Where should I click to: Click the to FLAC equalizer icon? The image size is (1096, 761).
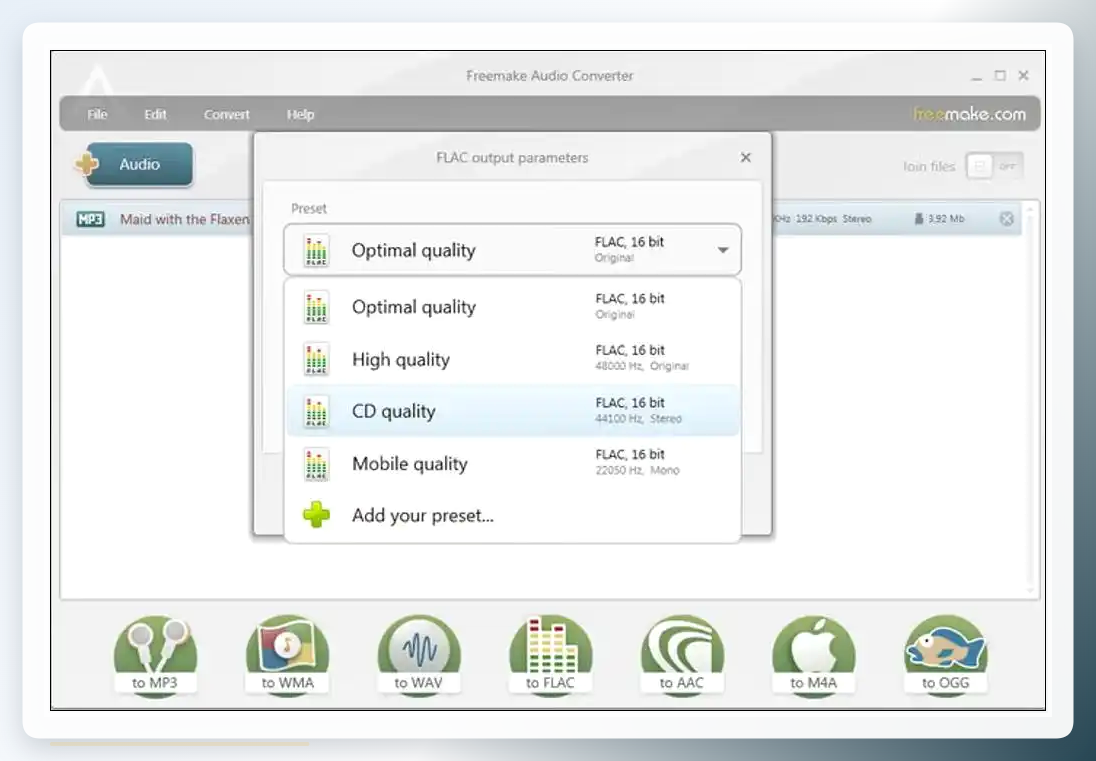(550, 655)
